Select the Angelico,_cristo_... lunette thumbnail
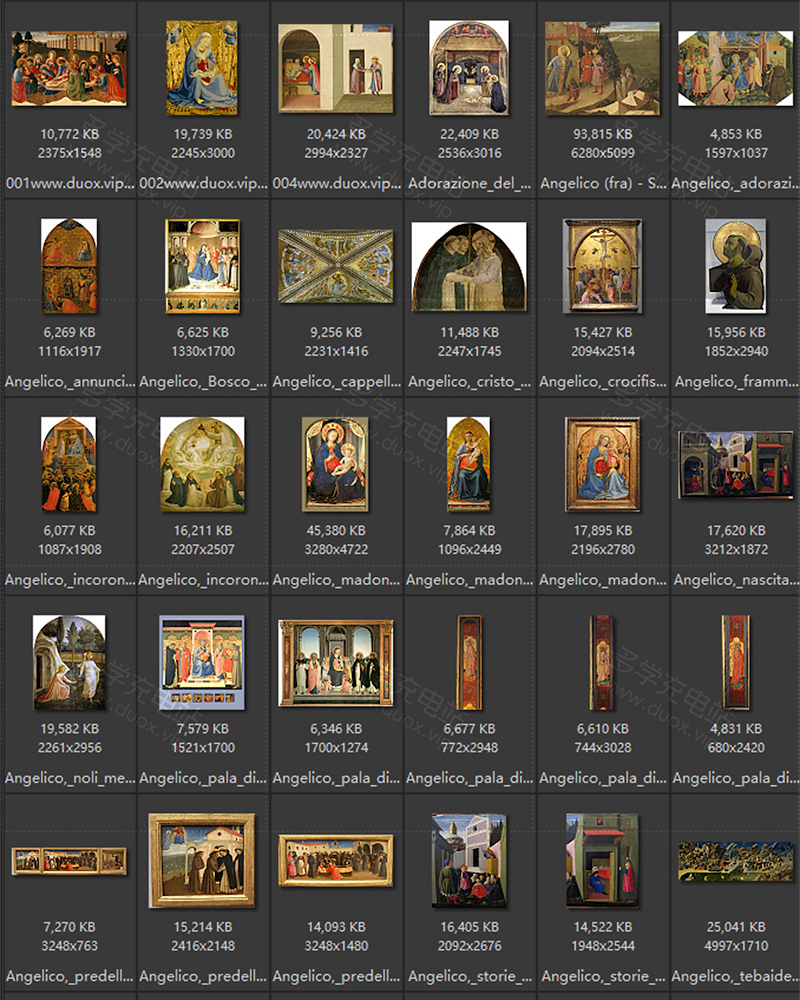800x1000 pixels. click(468, 266)
